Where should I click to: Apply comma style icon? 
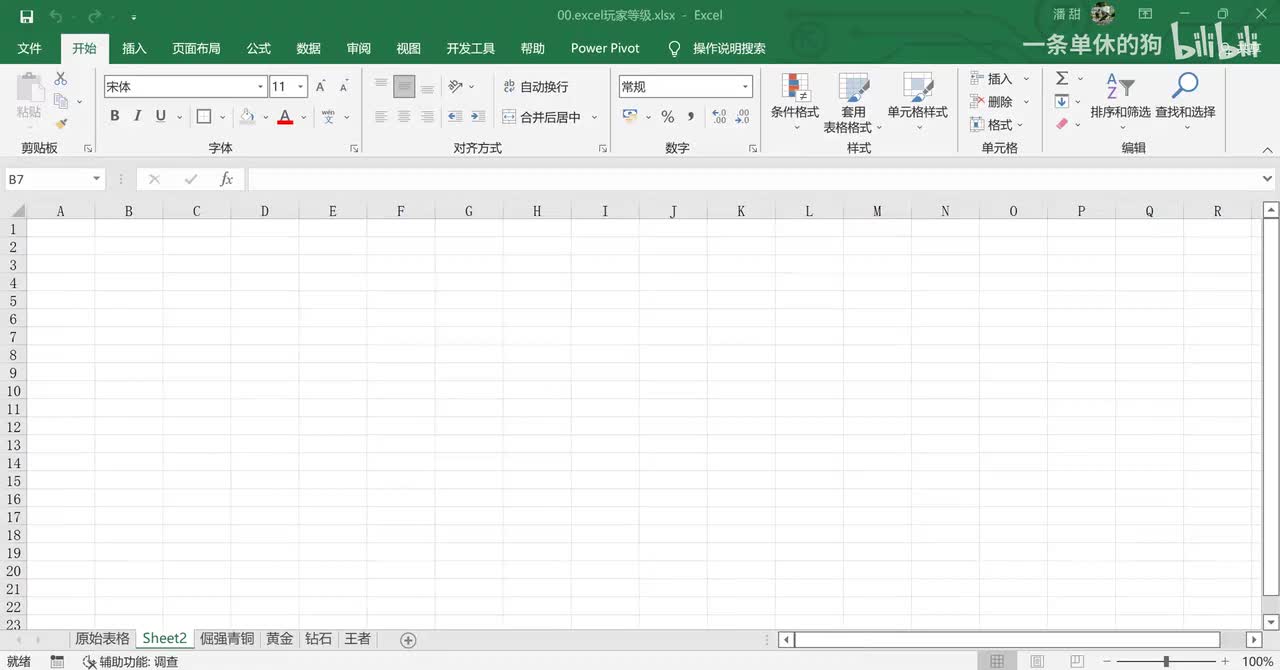coord(691,117)
